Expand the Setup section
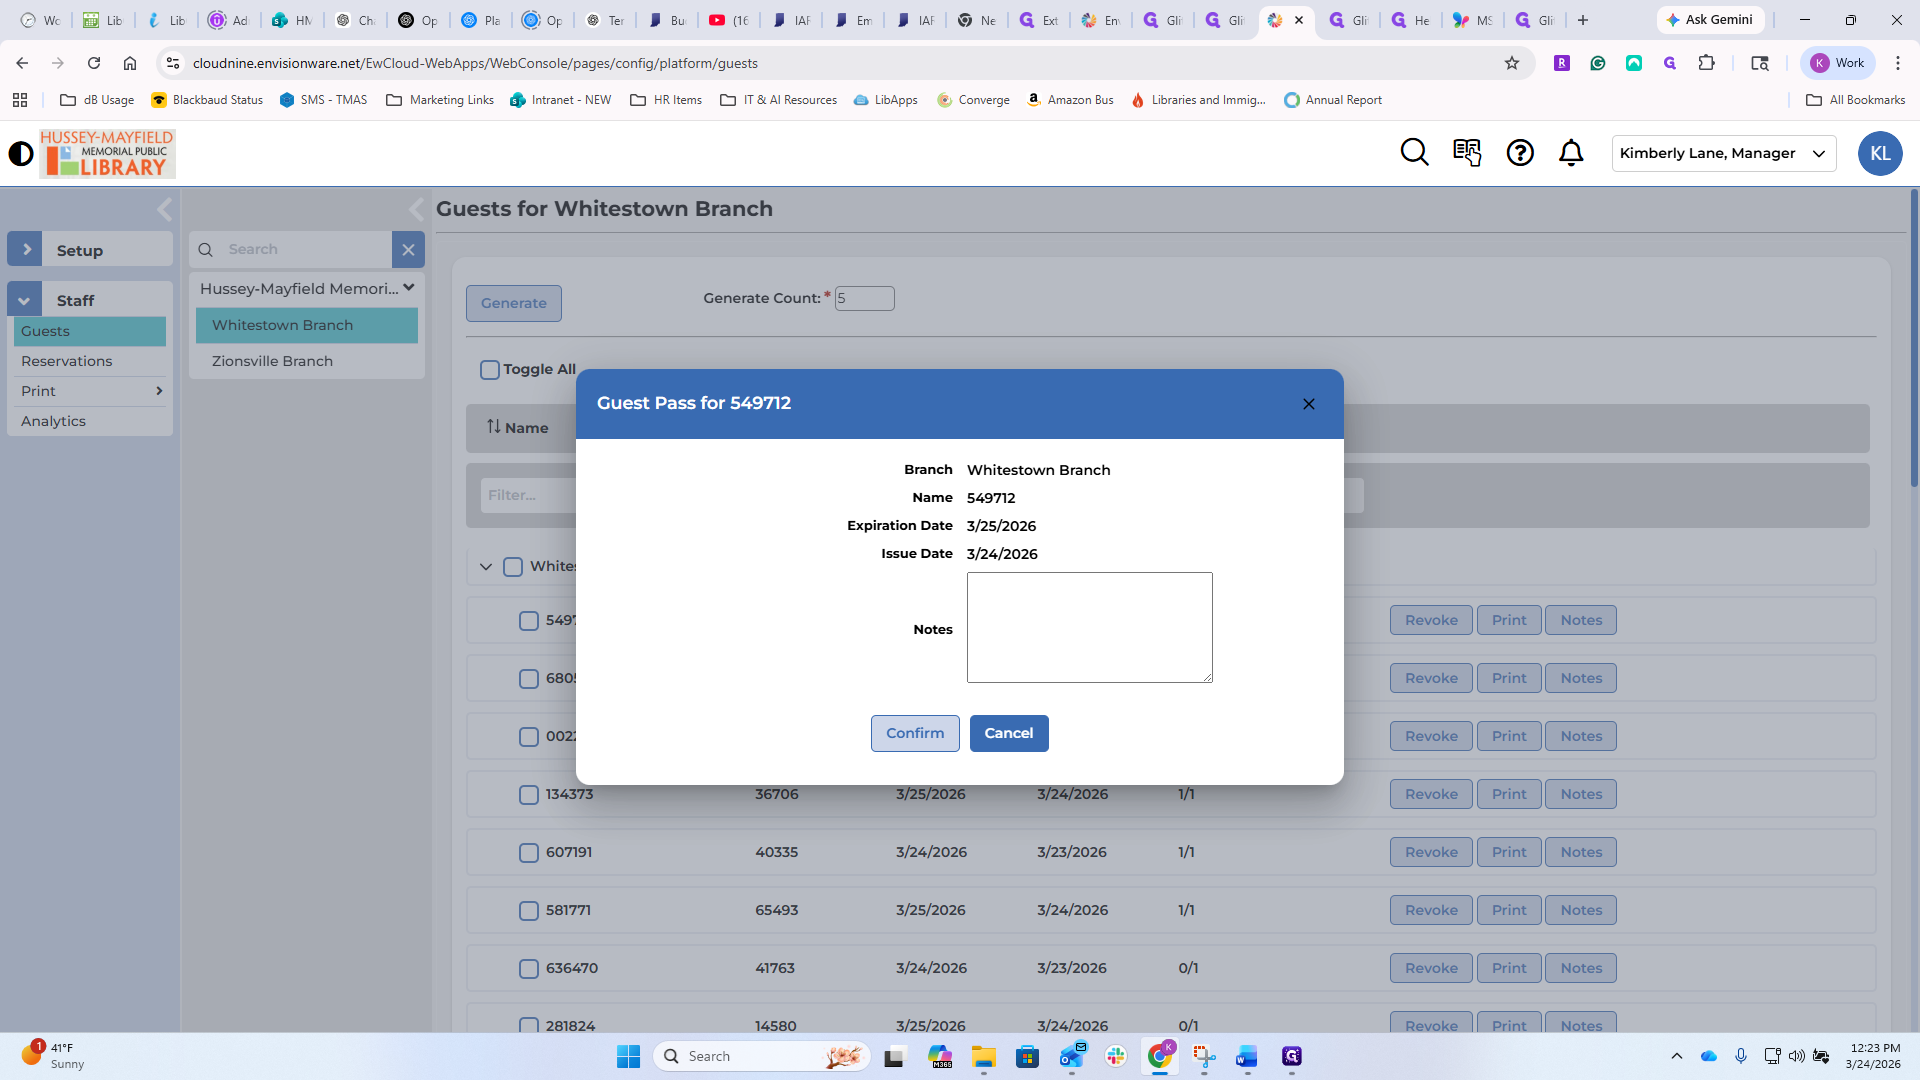This screenshot has height=1080, width=1920. (26, 250)
